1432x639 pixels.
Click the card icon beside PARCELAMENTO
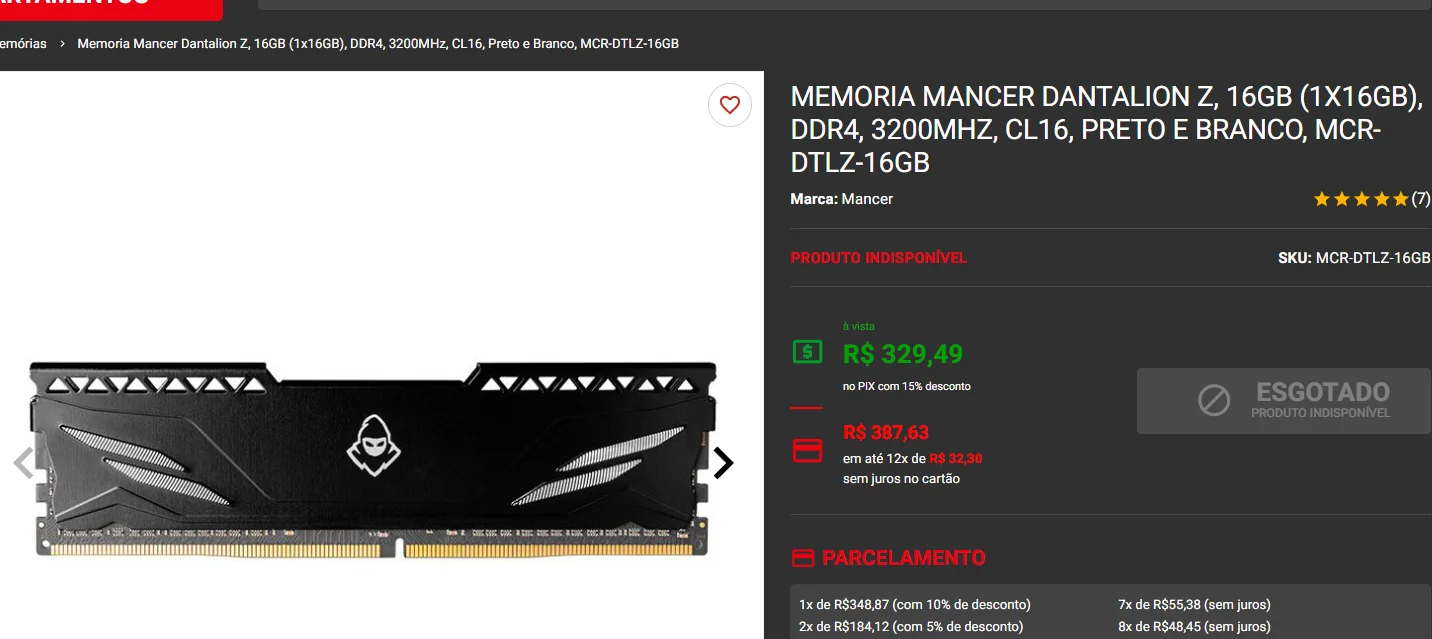coord(802,558)
